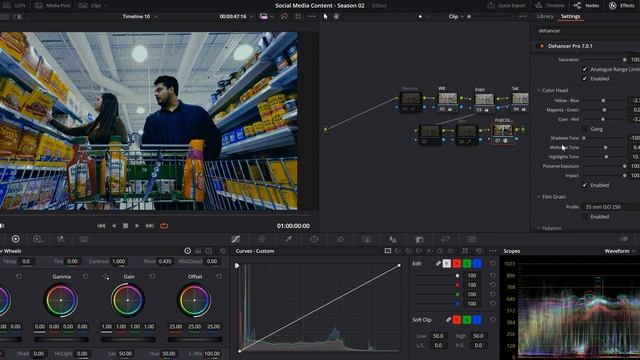Screen dimensions: 640x360
Task: Open the Qualifier eyedropper palette
Action: click(288, 239)
